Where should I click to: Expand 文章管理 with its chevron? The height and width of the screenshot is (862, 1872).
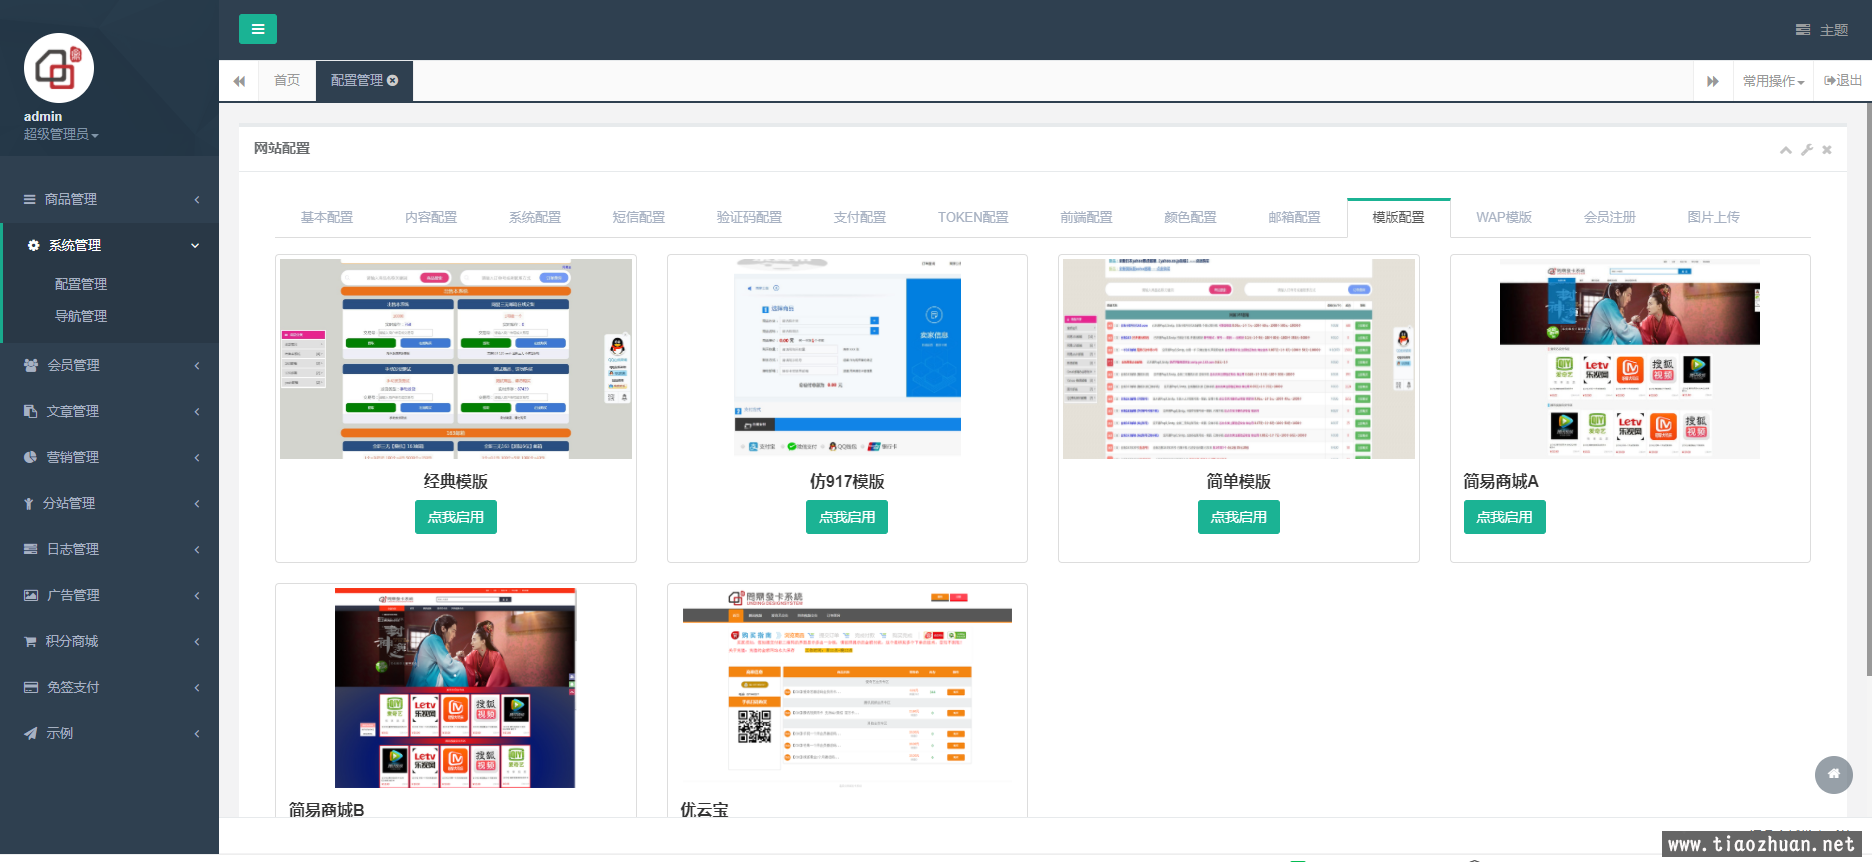pos(197,411)
